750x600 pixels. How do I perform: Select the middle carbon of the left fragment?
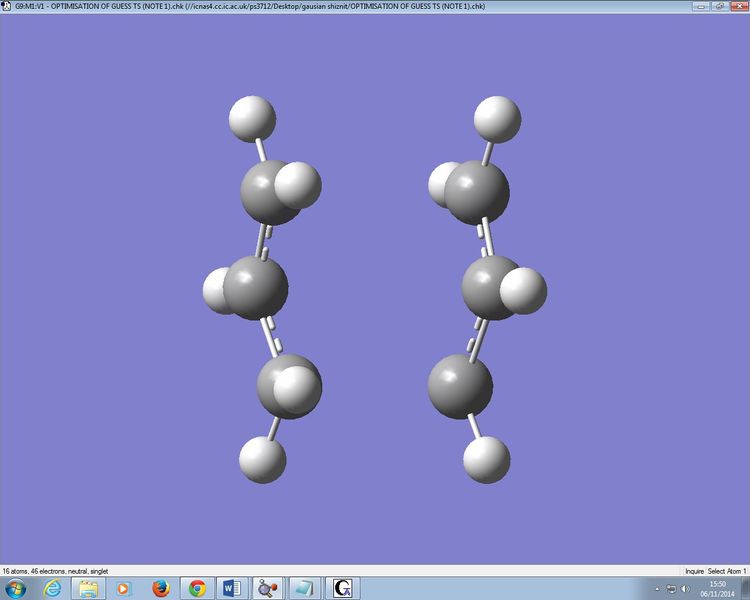pos(255,288)
